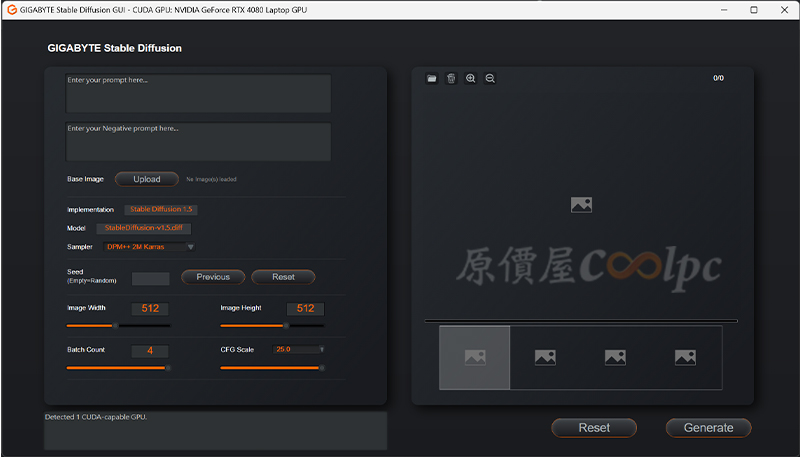Click the Image Width value 512
Screen dimensions: 800x457
coord(150,309)
